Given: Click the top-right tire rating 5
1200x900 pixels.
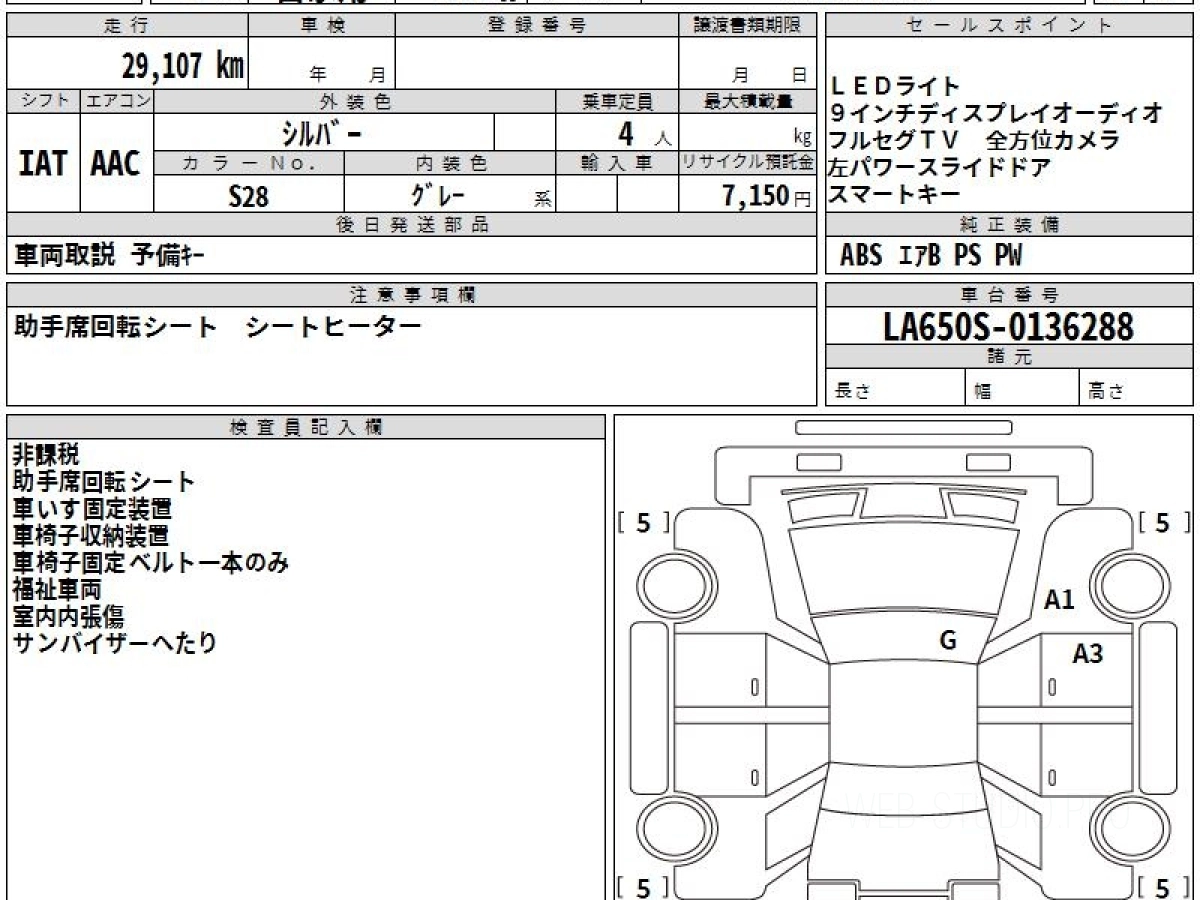Looking at the screenshot, I should [x=1163, y=522].
